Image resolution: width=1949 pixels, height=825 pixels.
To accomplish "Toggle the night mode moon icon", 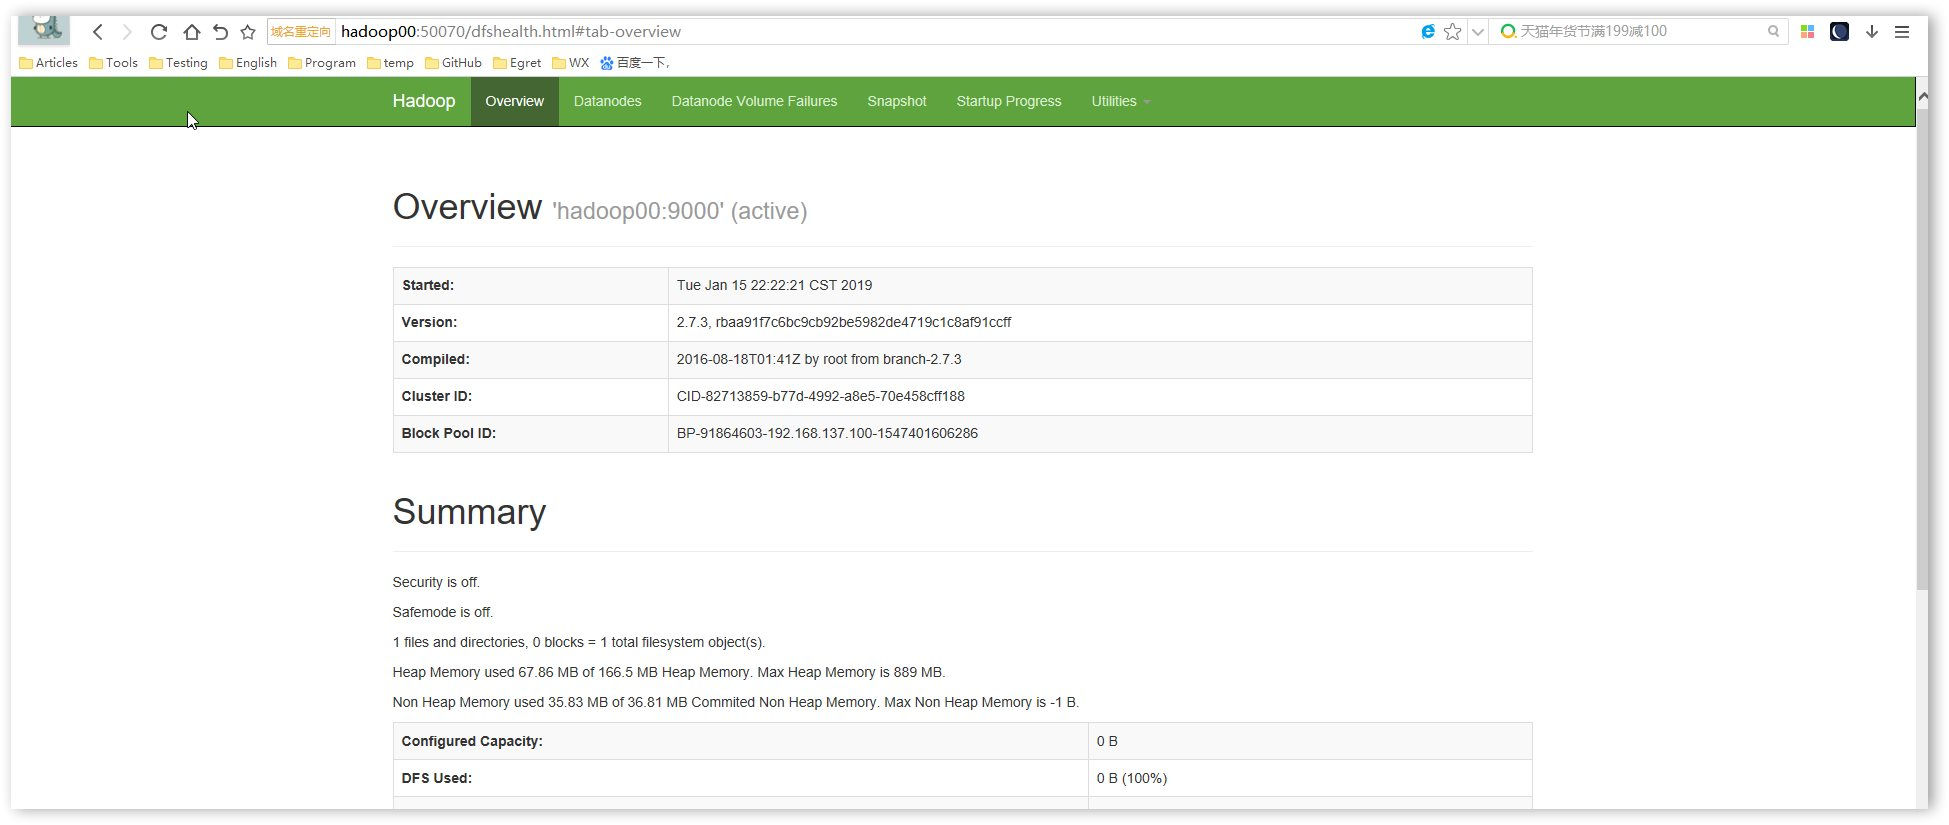I will point(1839,31).
